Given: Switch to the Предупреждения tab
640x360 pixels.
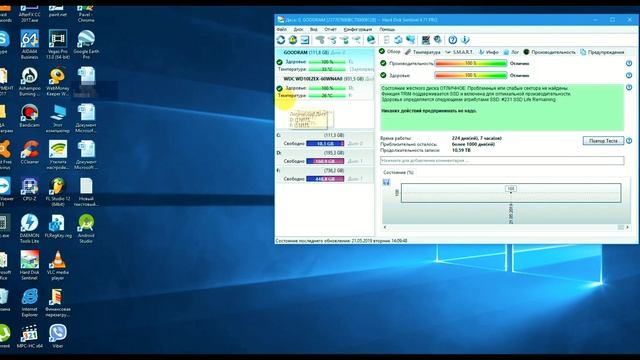Looking at the screenshot, I should 602,52.
